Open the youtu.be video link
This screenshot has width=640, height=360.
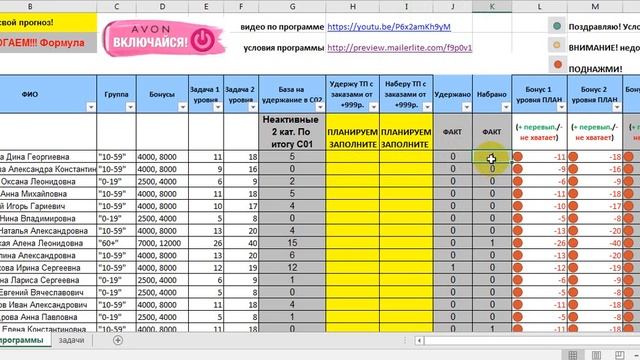[389, 27]
